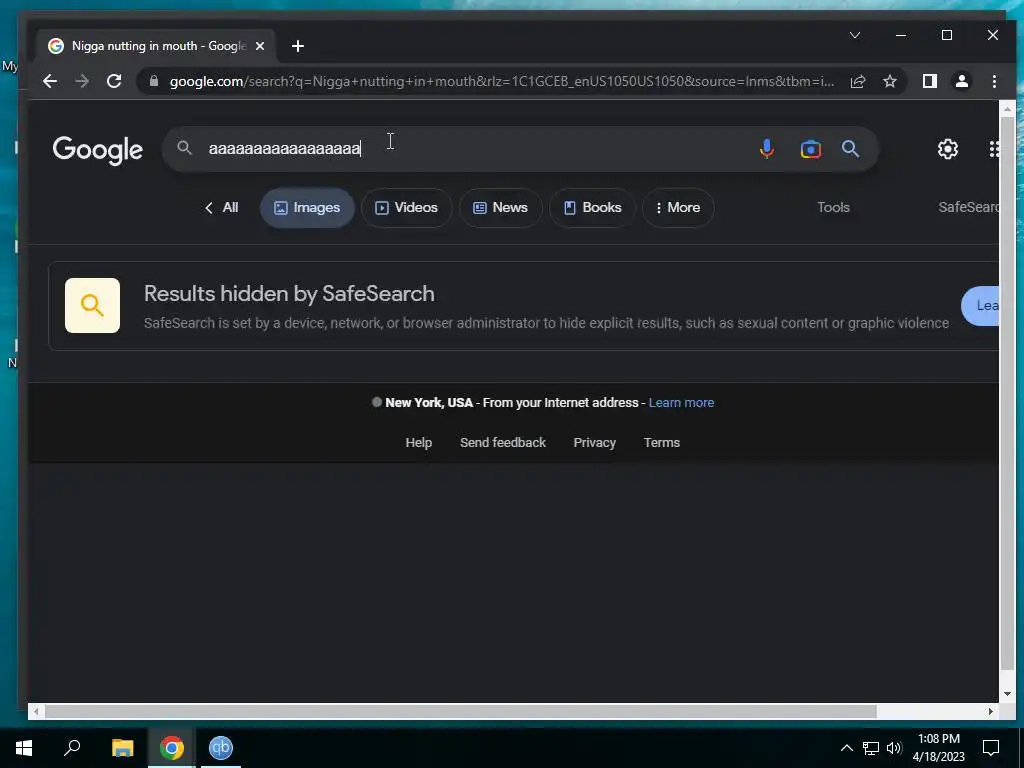Show hidden system tray icons
The image size is (1024, 768).
click(846, 748)
